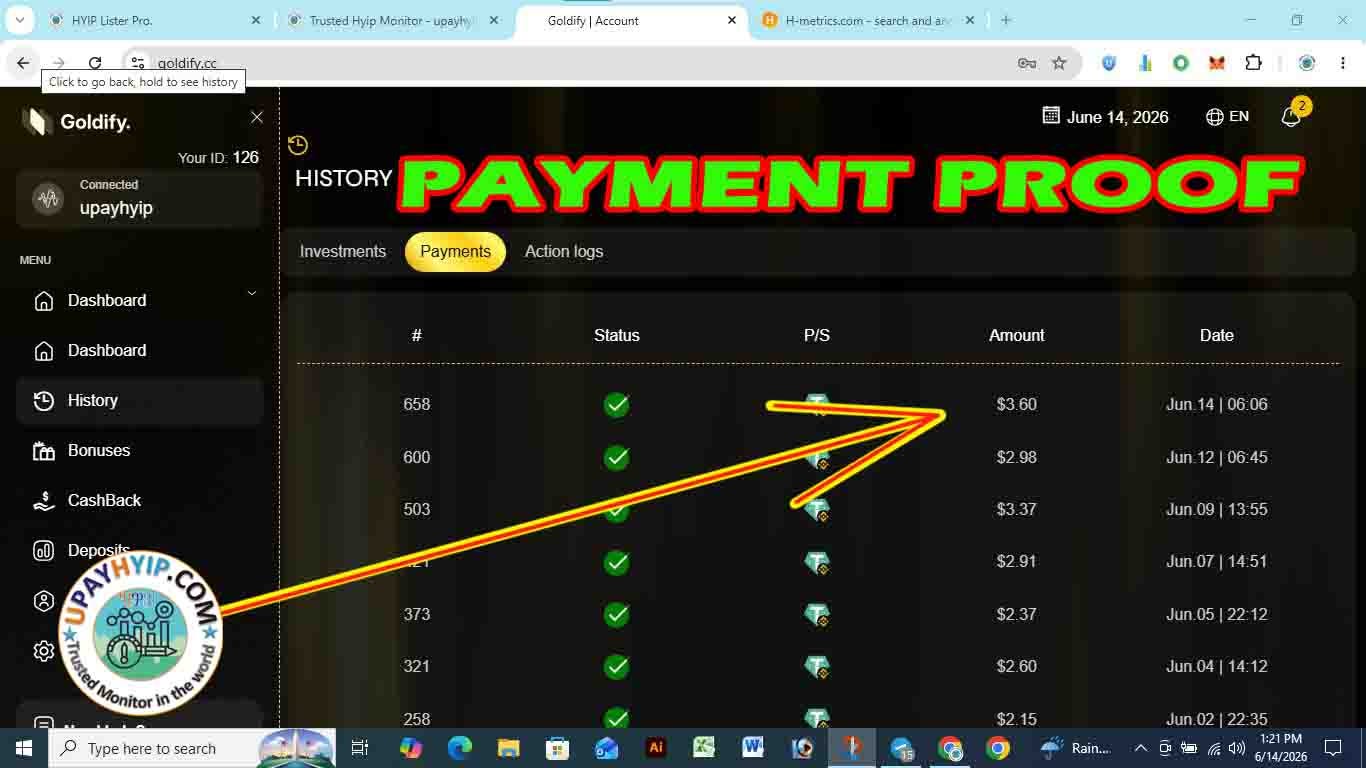The image size is (1366, 768).
Task: Click the Tether icon in Jun.07 row
Action: pos(817,562)
